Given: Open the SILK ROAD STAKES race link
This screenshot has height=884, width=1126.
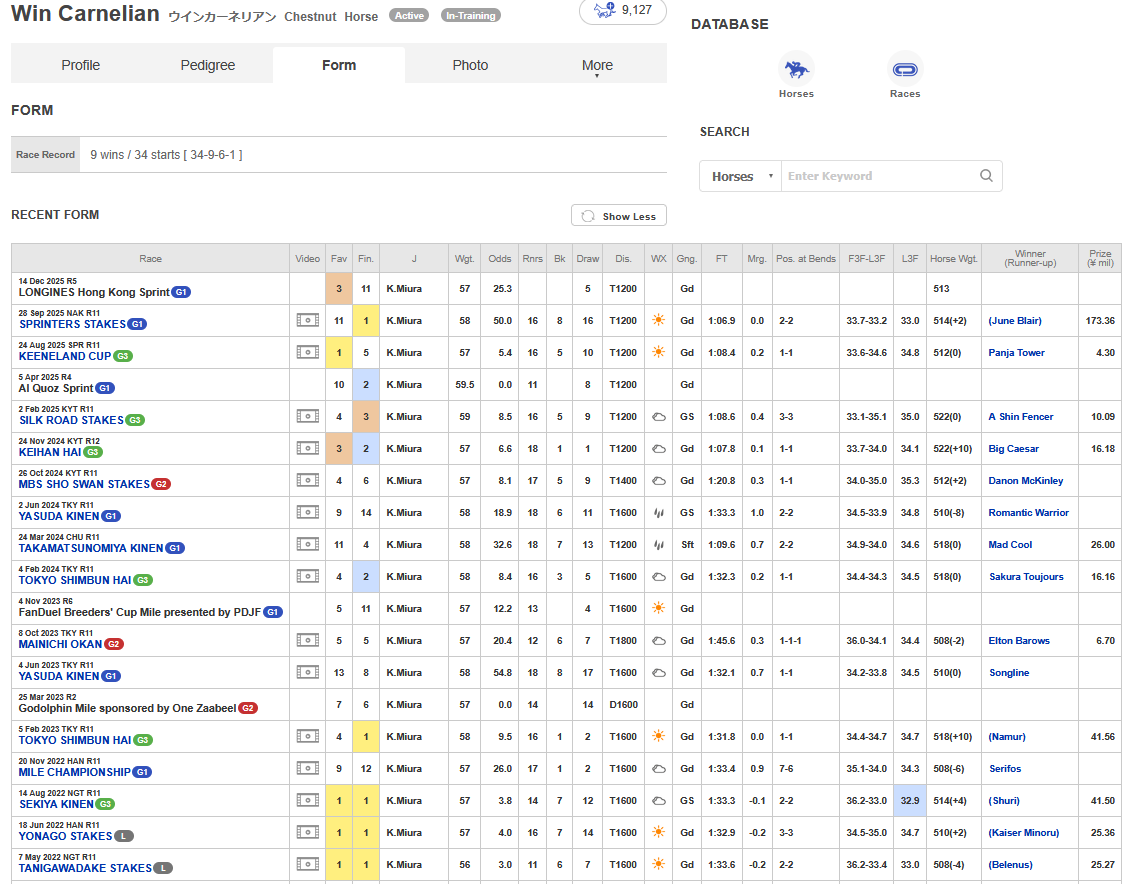Looking at the screenshot, I should click(71, 420).
